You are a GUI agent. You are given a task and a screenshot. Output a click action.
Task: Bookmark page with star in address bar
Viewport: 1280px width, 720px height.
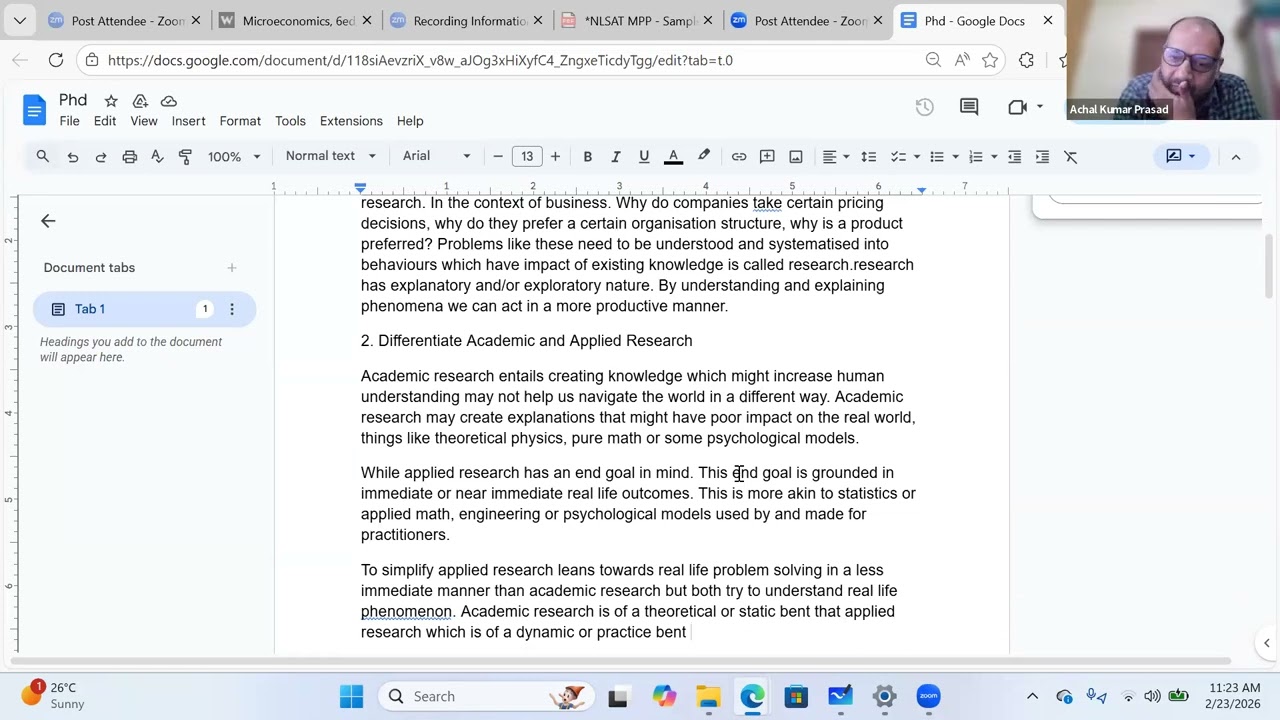pos(990,60)
